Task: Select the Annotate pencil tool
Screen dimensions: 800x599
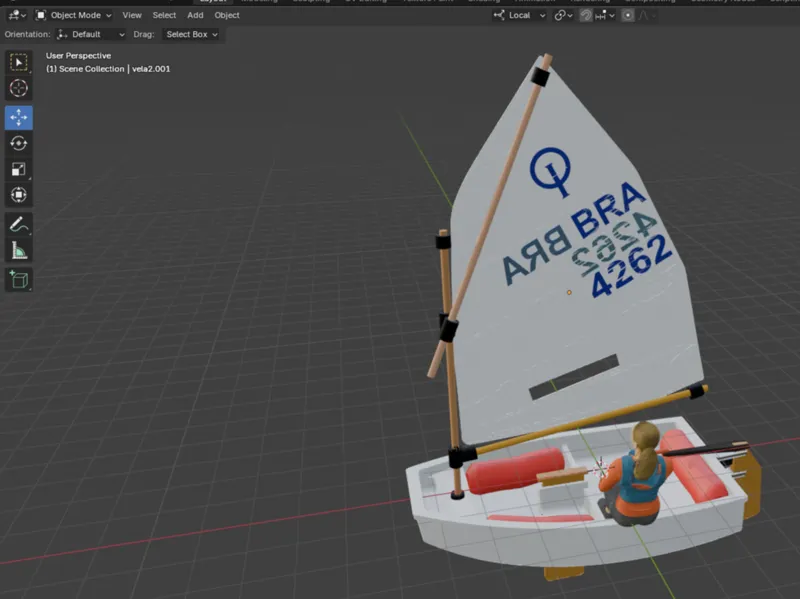Action: coord(19,224)
